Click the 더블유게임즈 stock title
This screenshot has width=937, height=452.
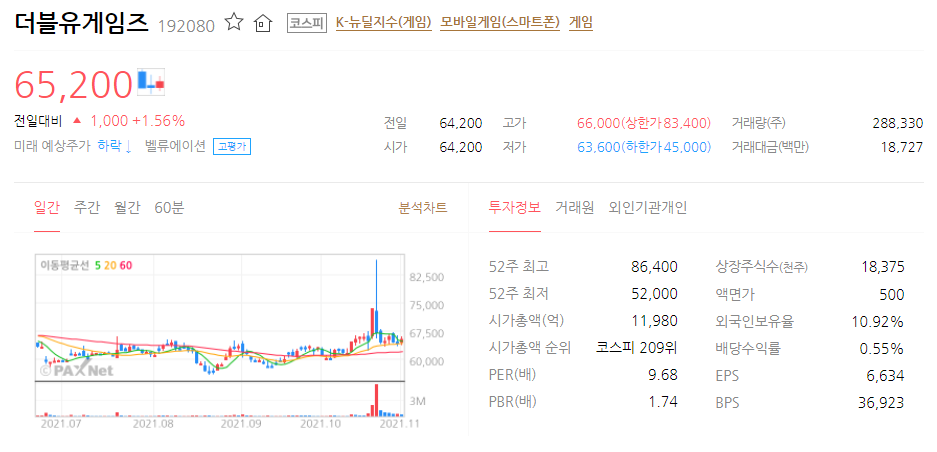[x=82, y=23]
